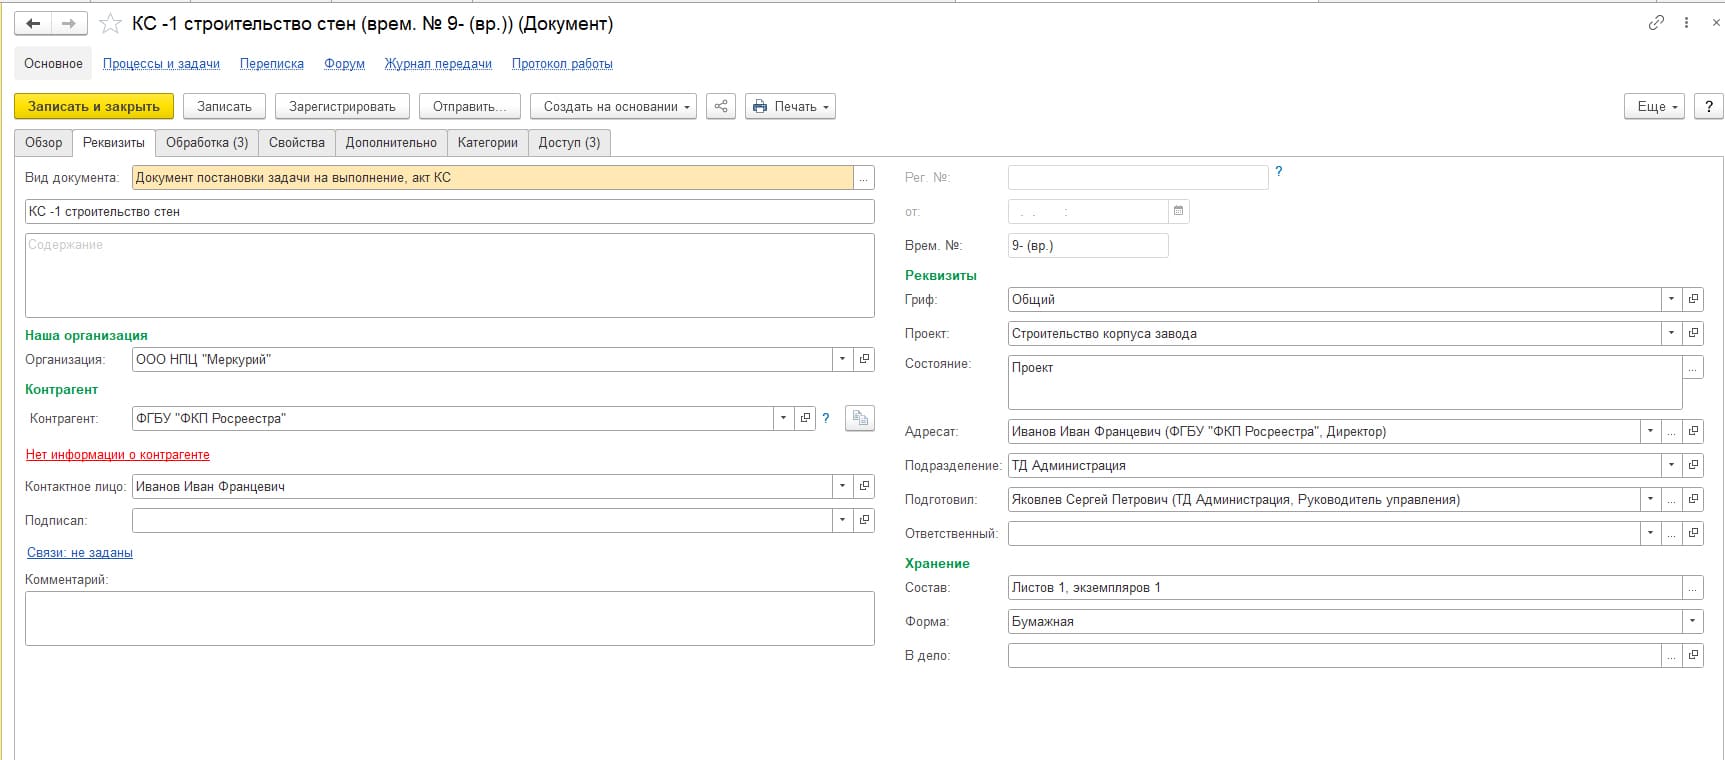
Task: Click the Зарегистрировать button
Action: 342,106
